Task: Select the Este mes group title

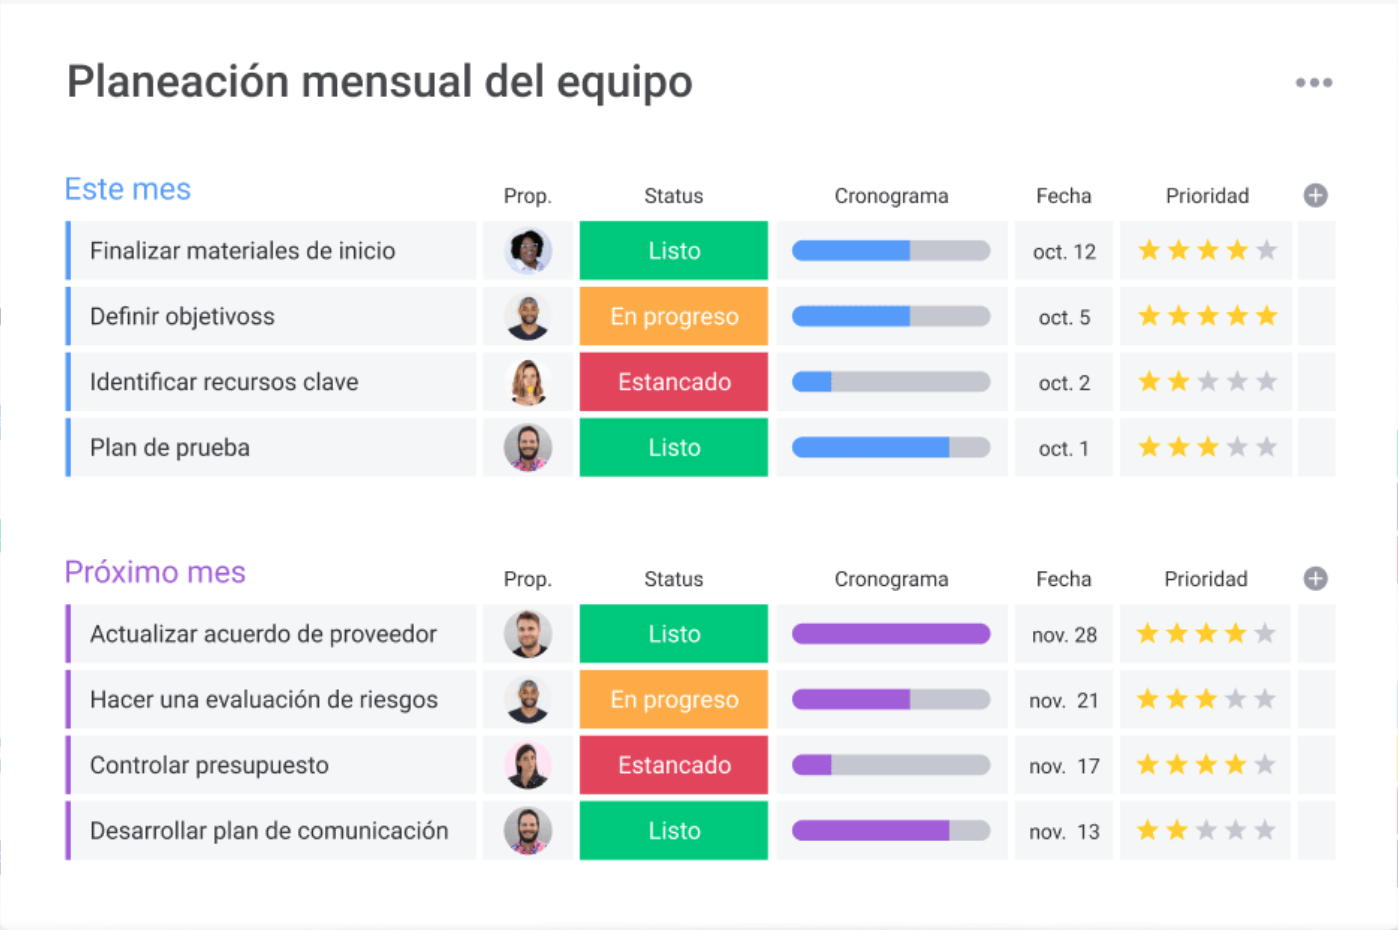Action: [x=127, y=188]
